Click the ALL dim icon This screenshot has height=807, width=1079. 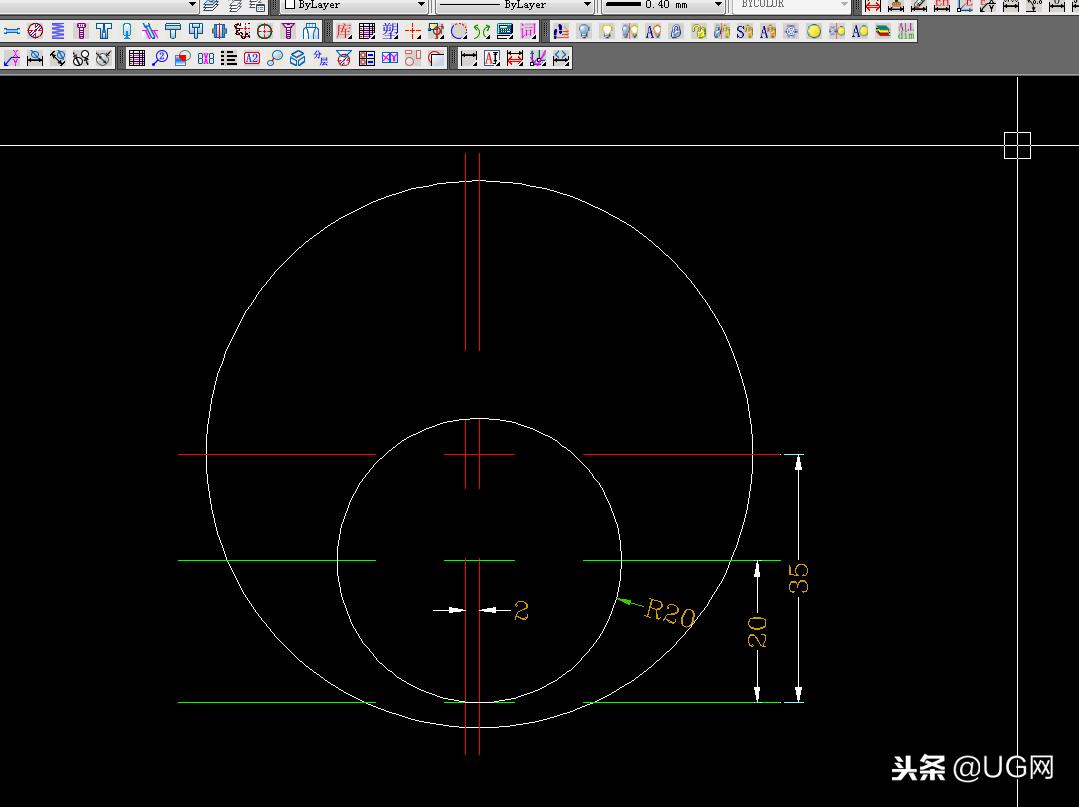pyautogui.click(x=906, y=31)
